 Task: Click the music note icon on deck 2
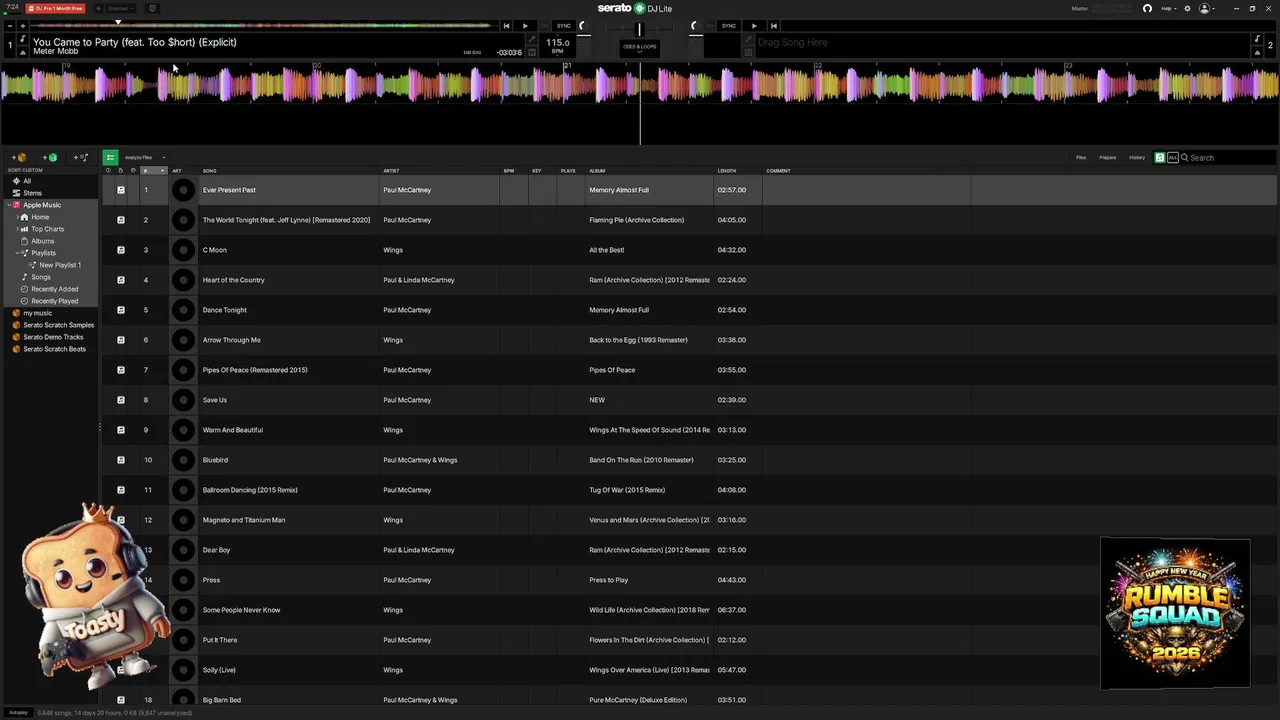pyautogui.click(x=1257, y=39)
